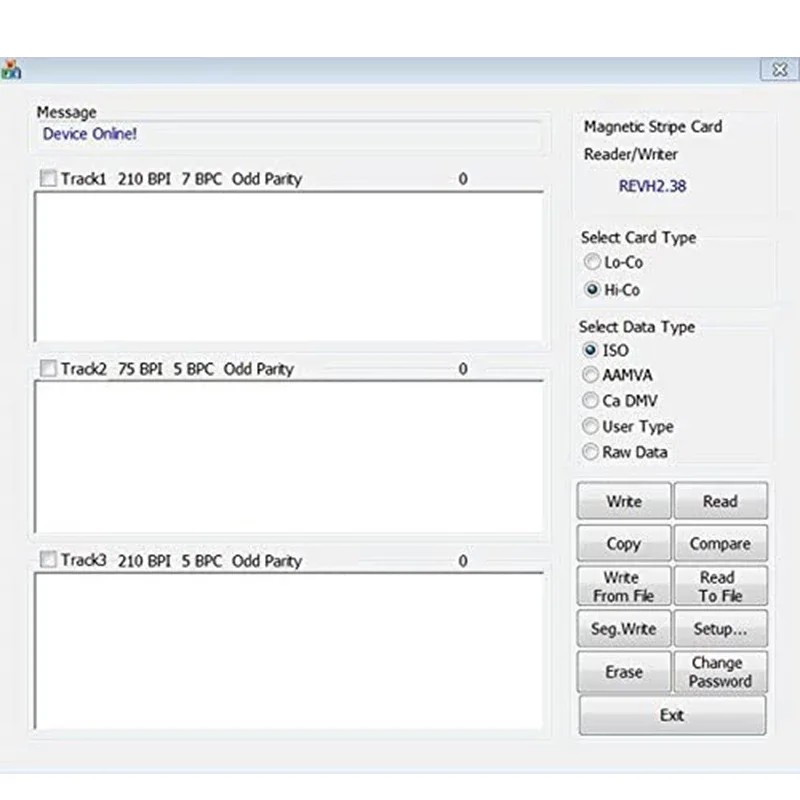The height and width of the screenshot is (800, 800).
Task: Click the 'Magnetic Stripe Card' label
Action: click(x=653, y=127)
